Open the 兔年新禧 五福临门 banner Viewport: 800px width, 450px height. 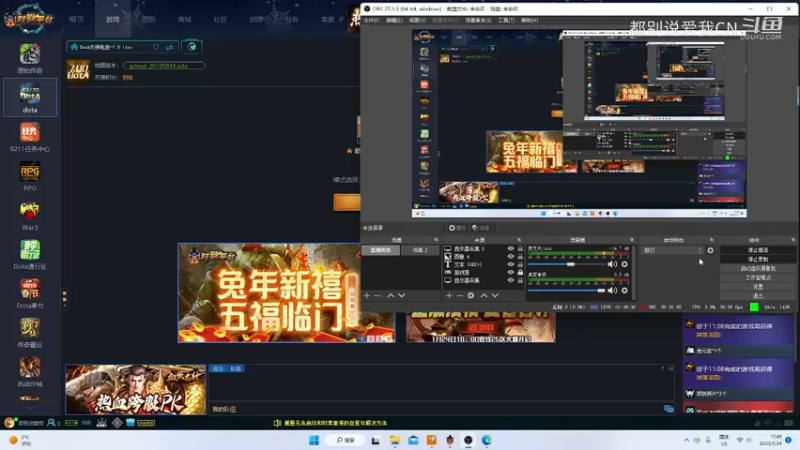(x=286, y=293)
